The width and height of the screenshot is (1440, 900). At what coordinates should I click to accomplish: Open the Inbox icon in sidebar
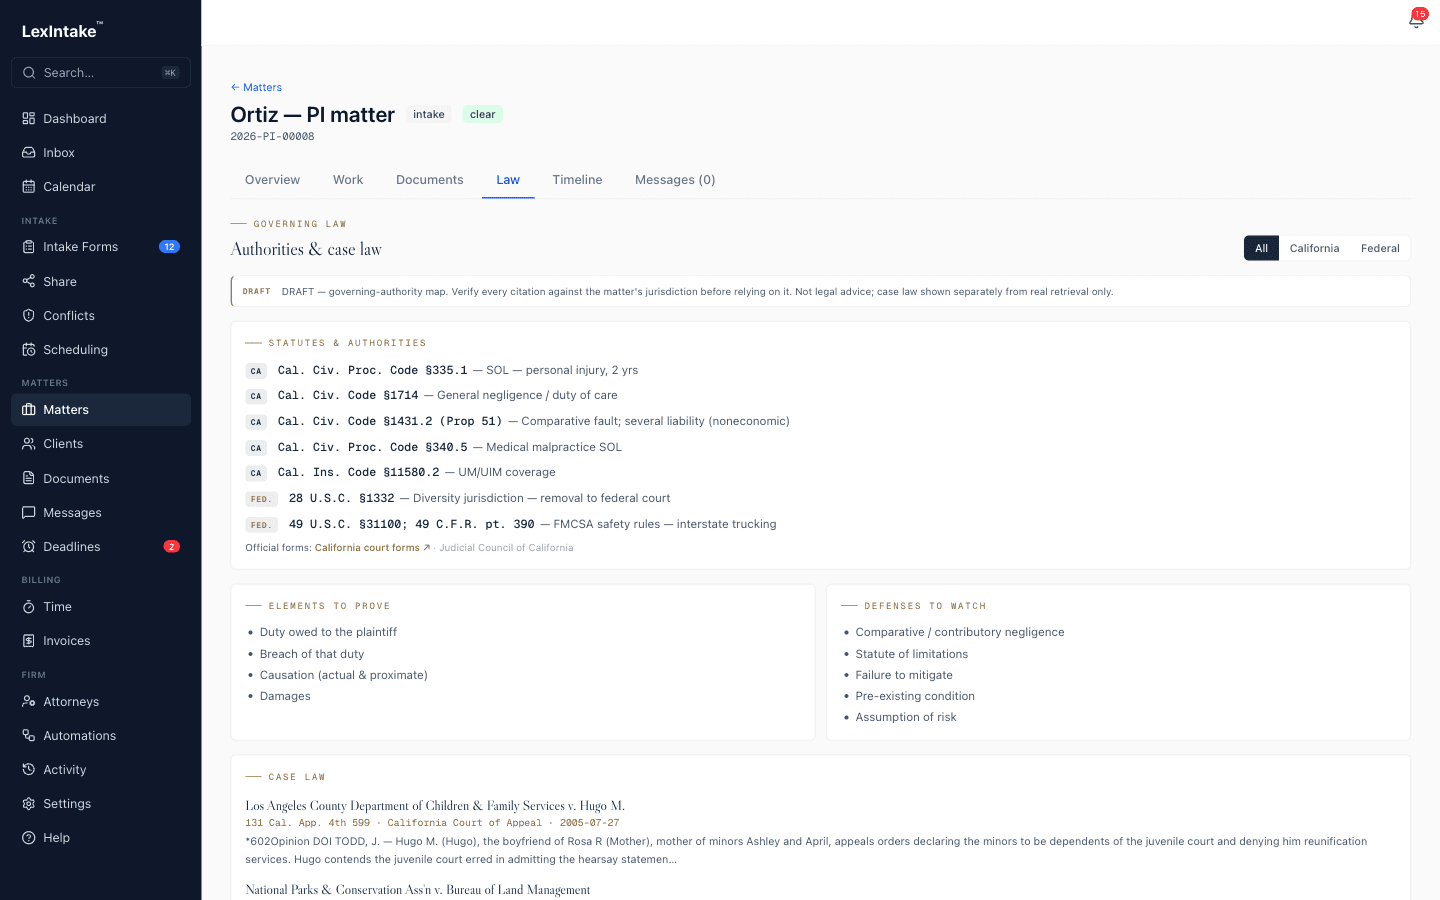(x=29, y=152)
